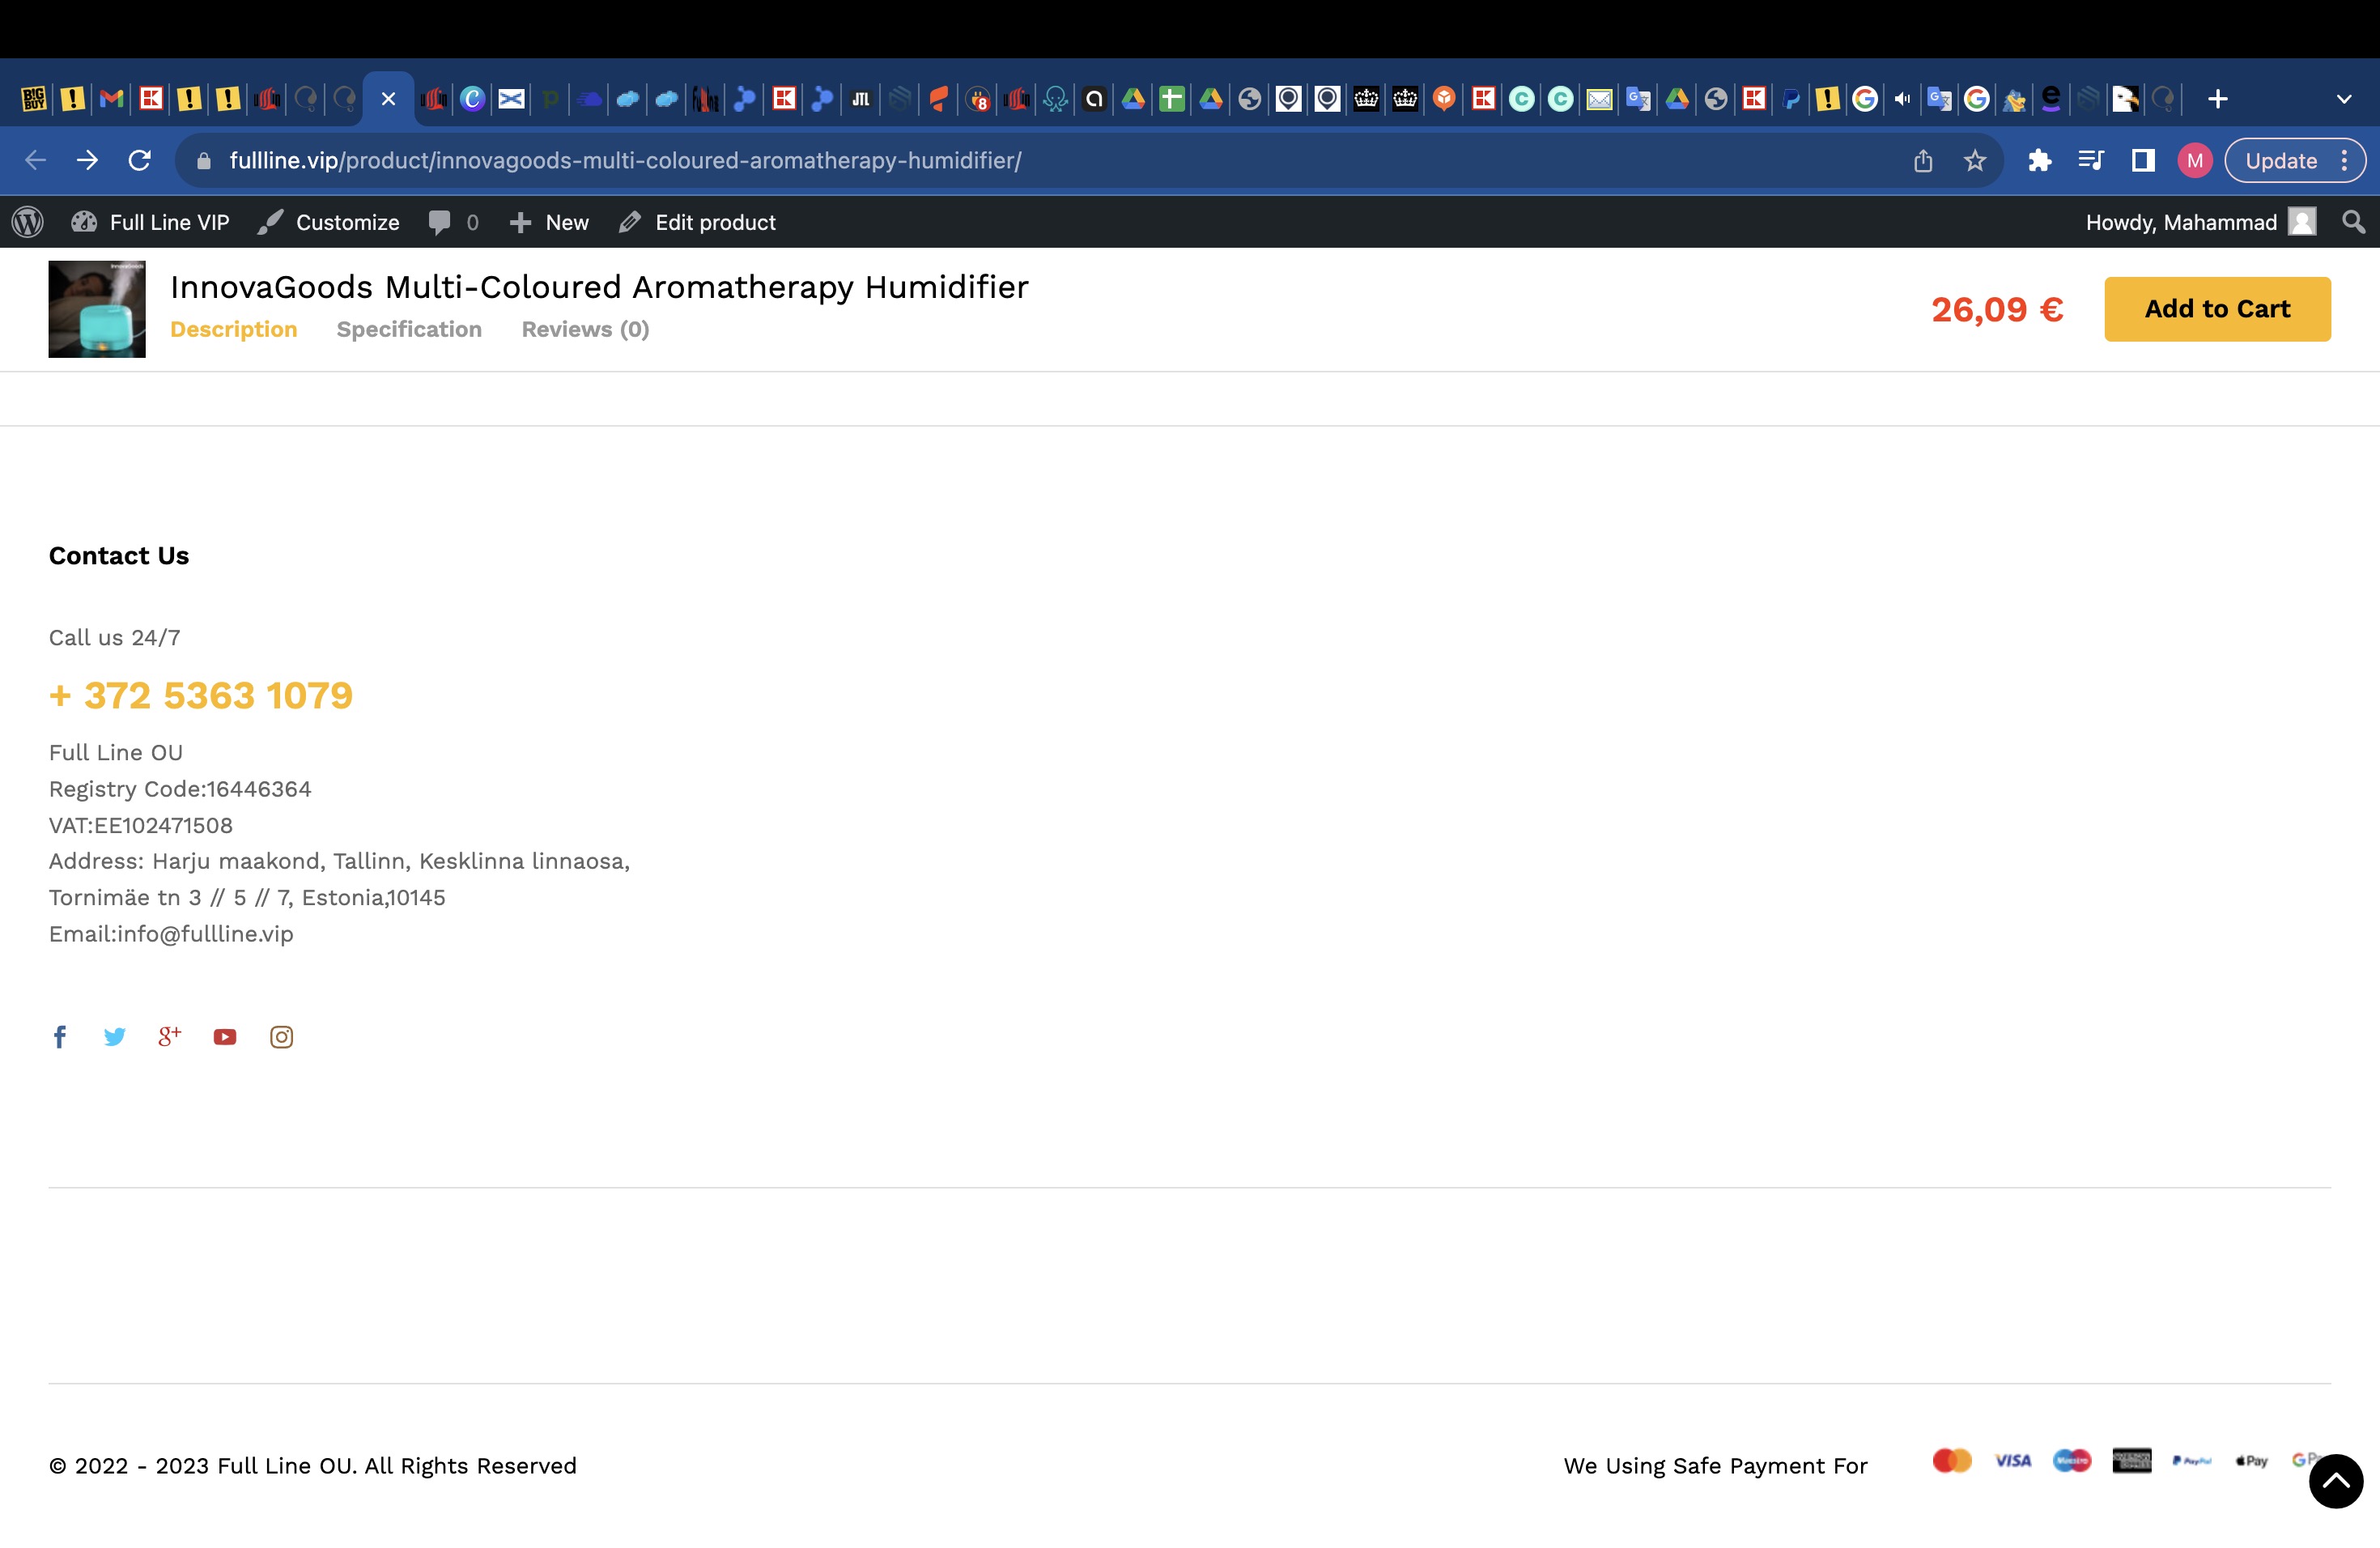2380x1548 pixels.
Task: Click the product title InnovaGoods Multi-Coloured Aromatherapy Humidifier
Action: (x=599, y=287)
